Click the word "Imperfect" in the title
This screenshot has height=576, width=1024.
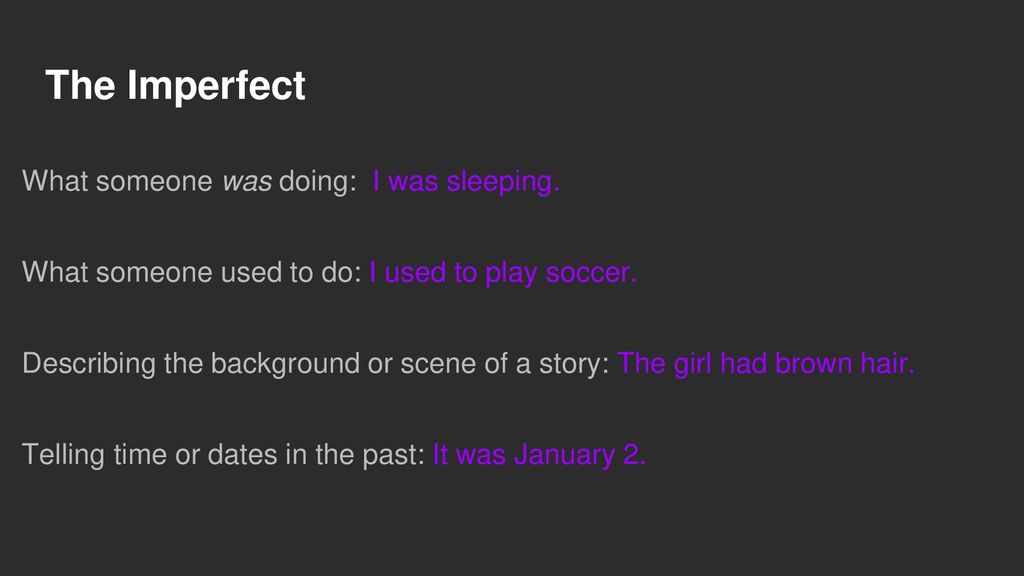pyautogui.click(x=216, y=86)
